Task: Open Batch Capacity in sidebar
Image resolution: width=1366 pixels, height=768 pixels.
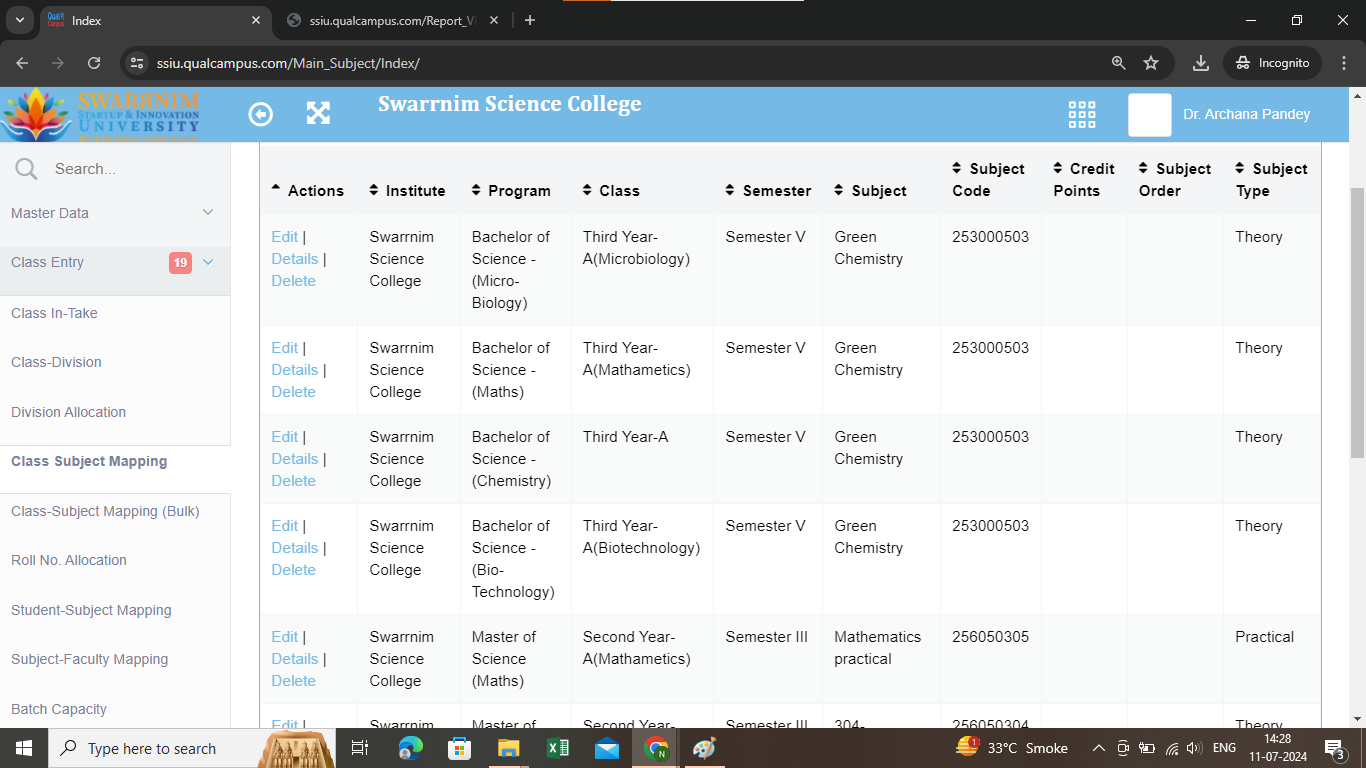Action: [59, 709]
